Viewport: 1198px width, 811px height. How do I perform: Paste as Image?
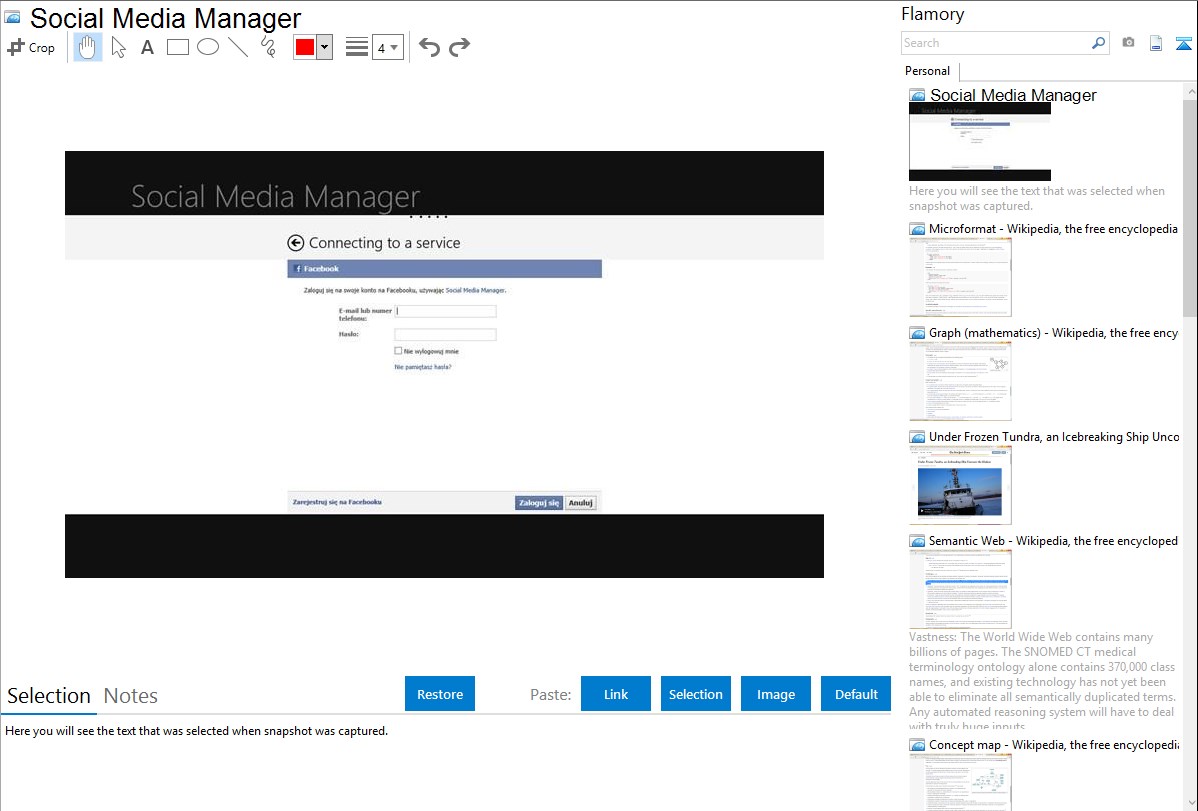tap(775, 694)
